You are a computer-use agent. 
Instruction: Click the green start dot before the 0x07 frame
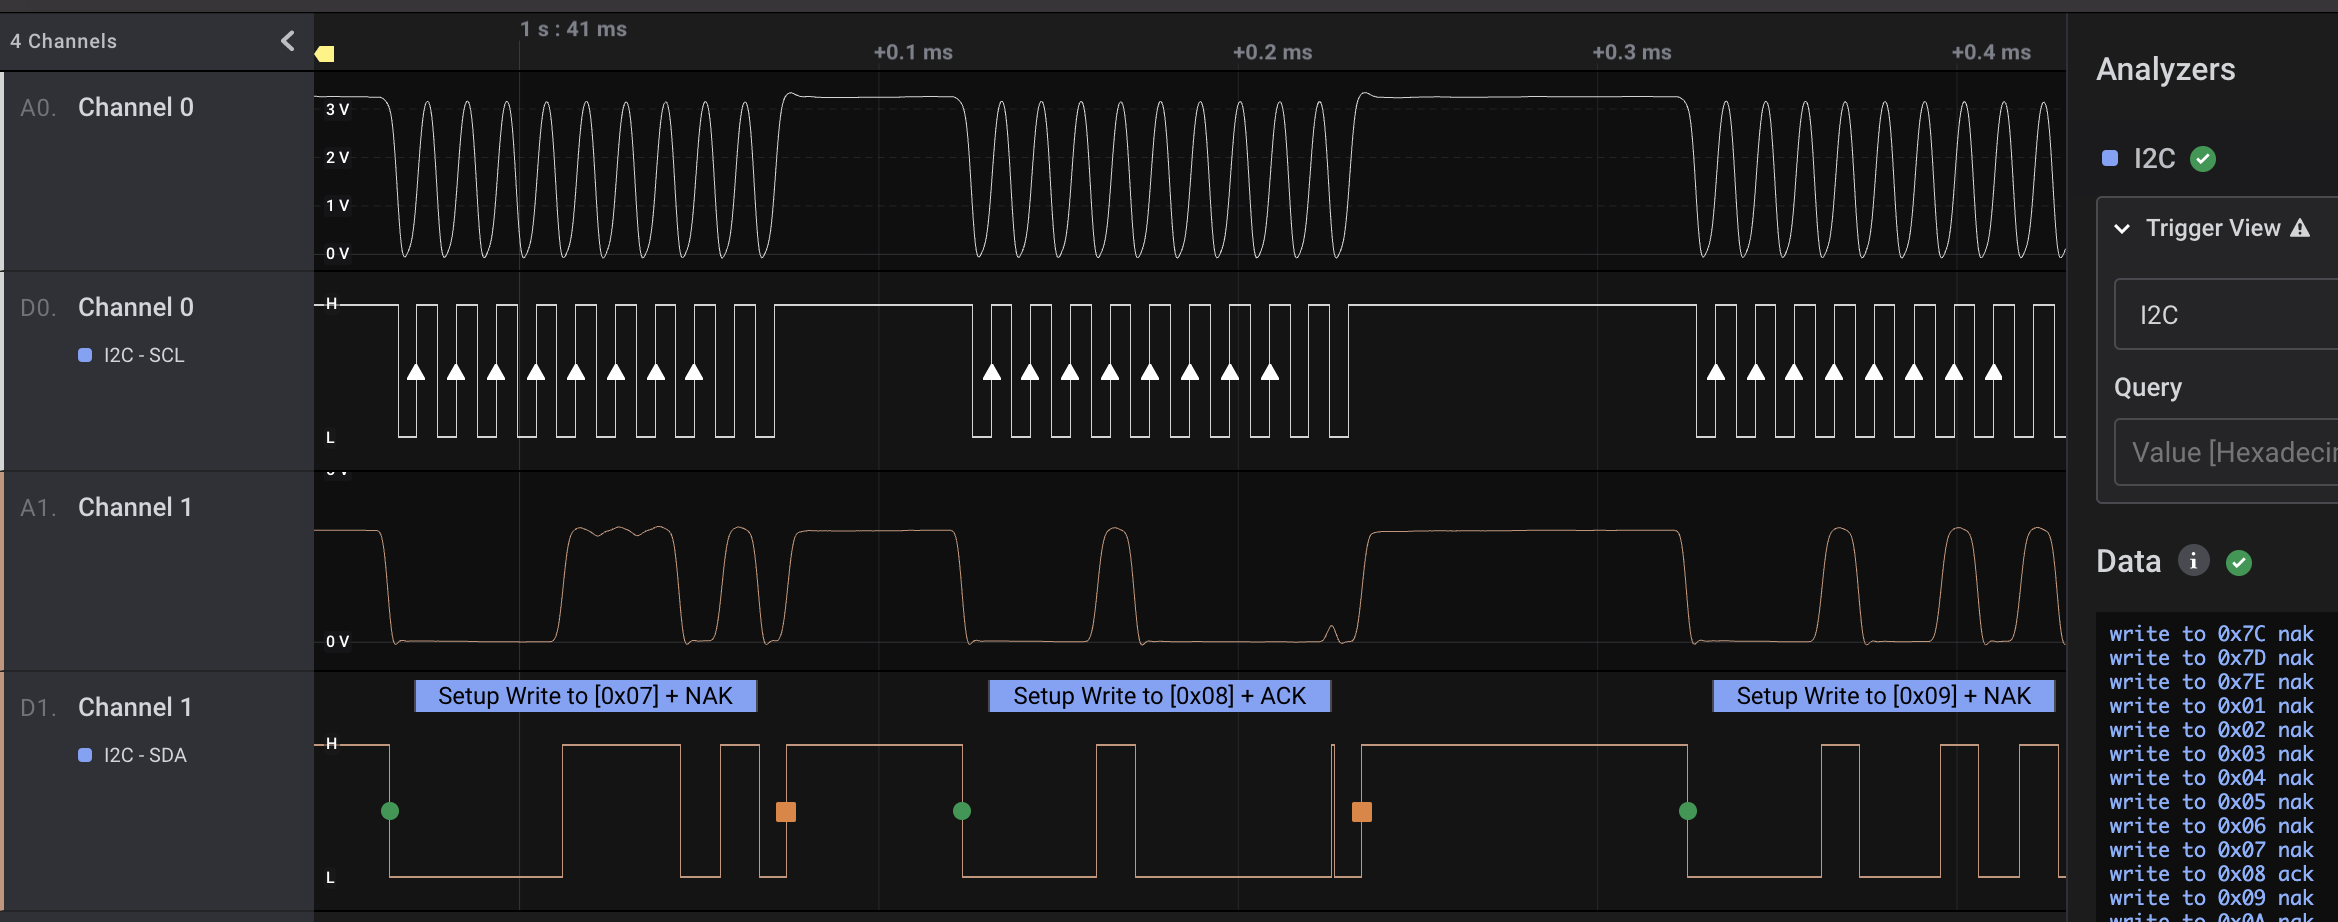(390, 811)
